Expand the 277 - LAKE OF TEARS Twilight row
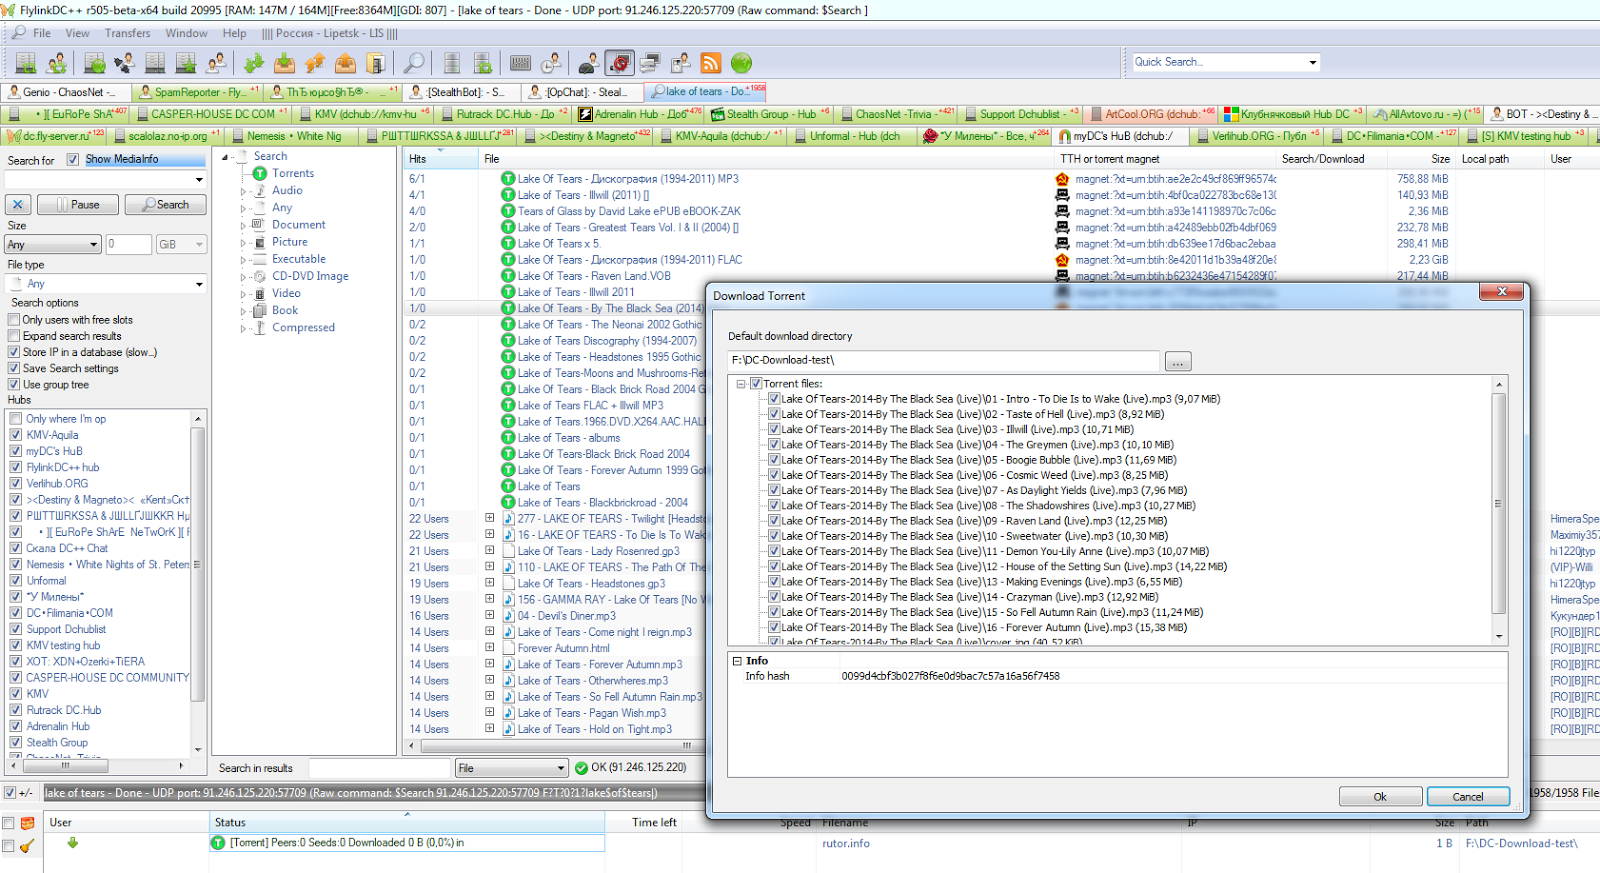The width and height of the screenshot is (1600, 873). 490,518
